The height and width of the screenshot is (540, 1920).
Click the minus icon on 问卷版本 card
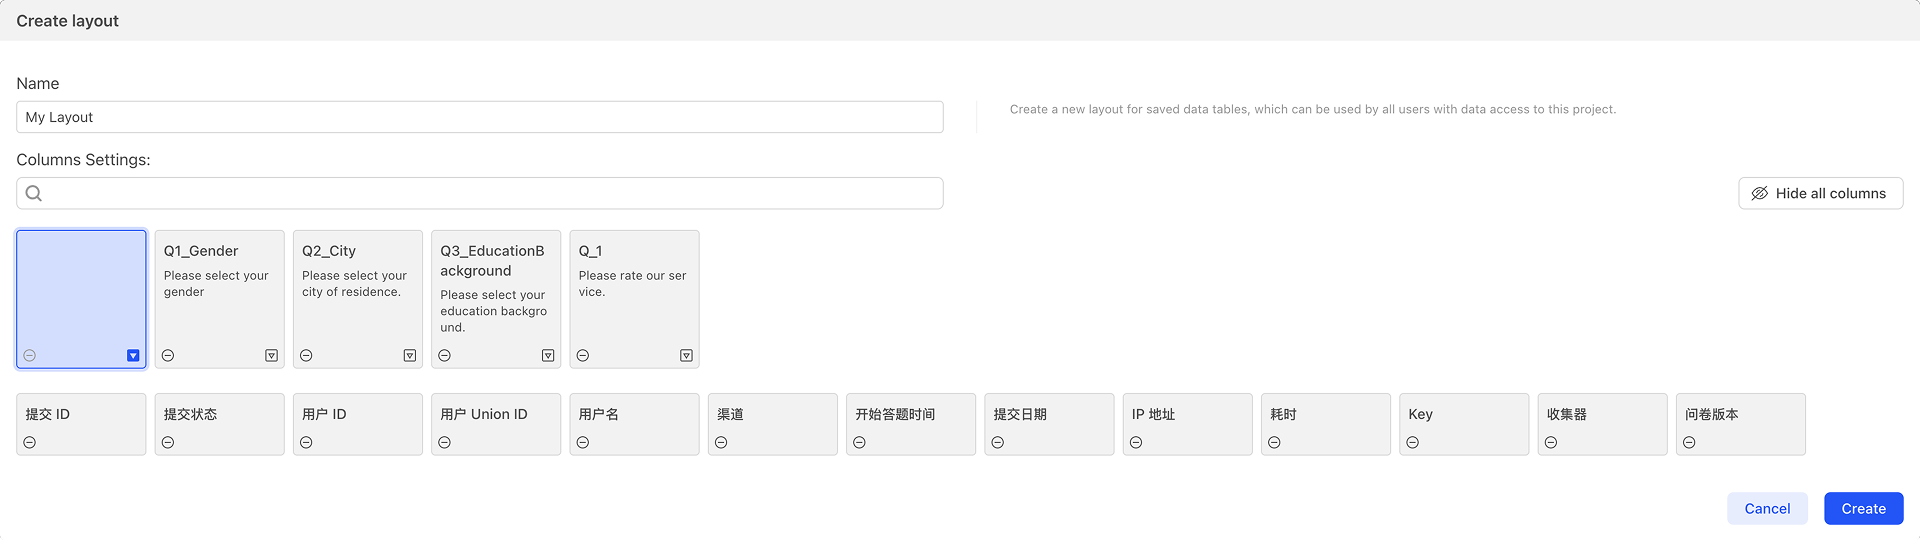[x=1689, y=443]
